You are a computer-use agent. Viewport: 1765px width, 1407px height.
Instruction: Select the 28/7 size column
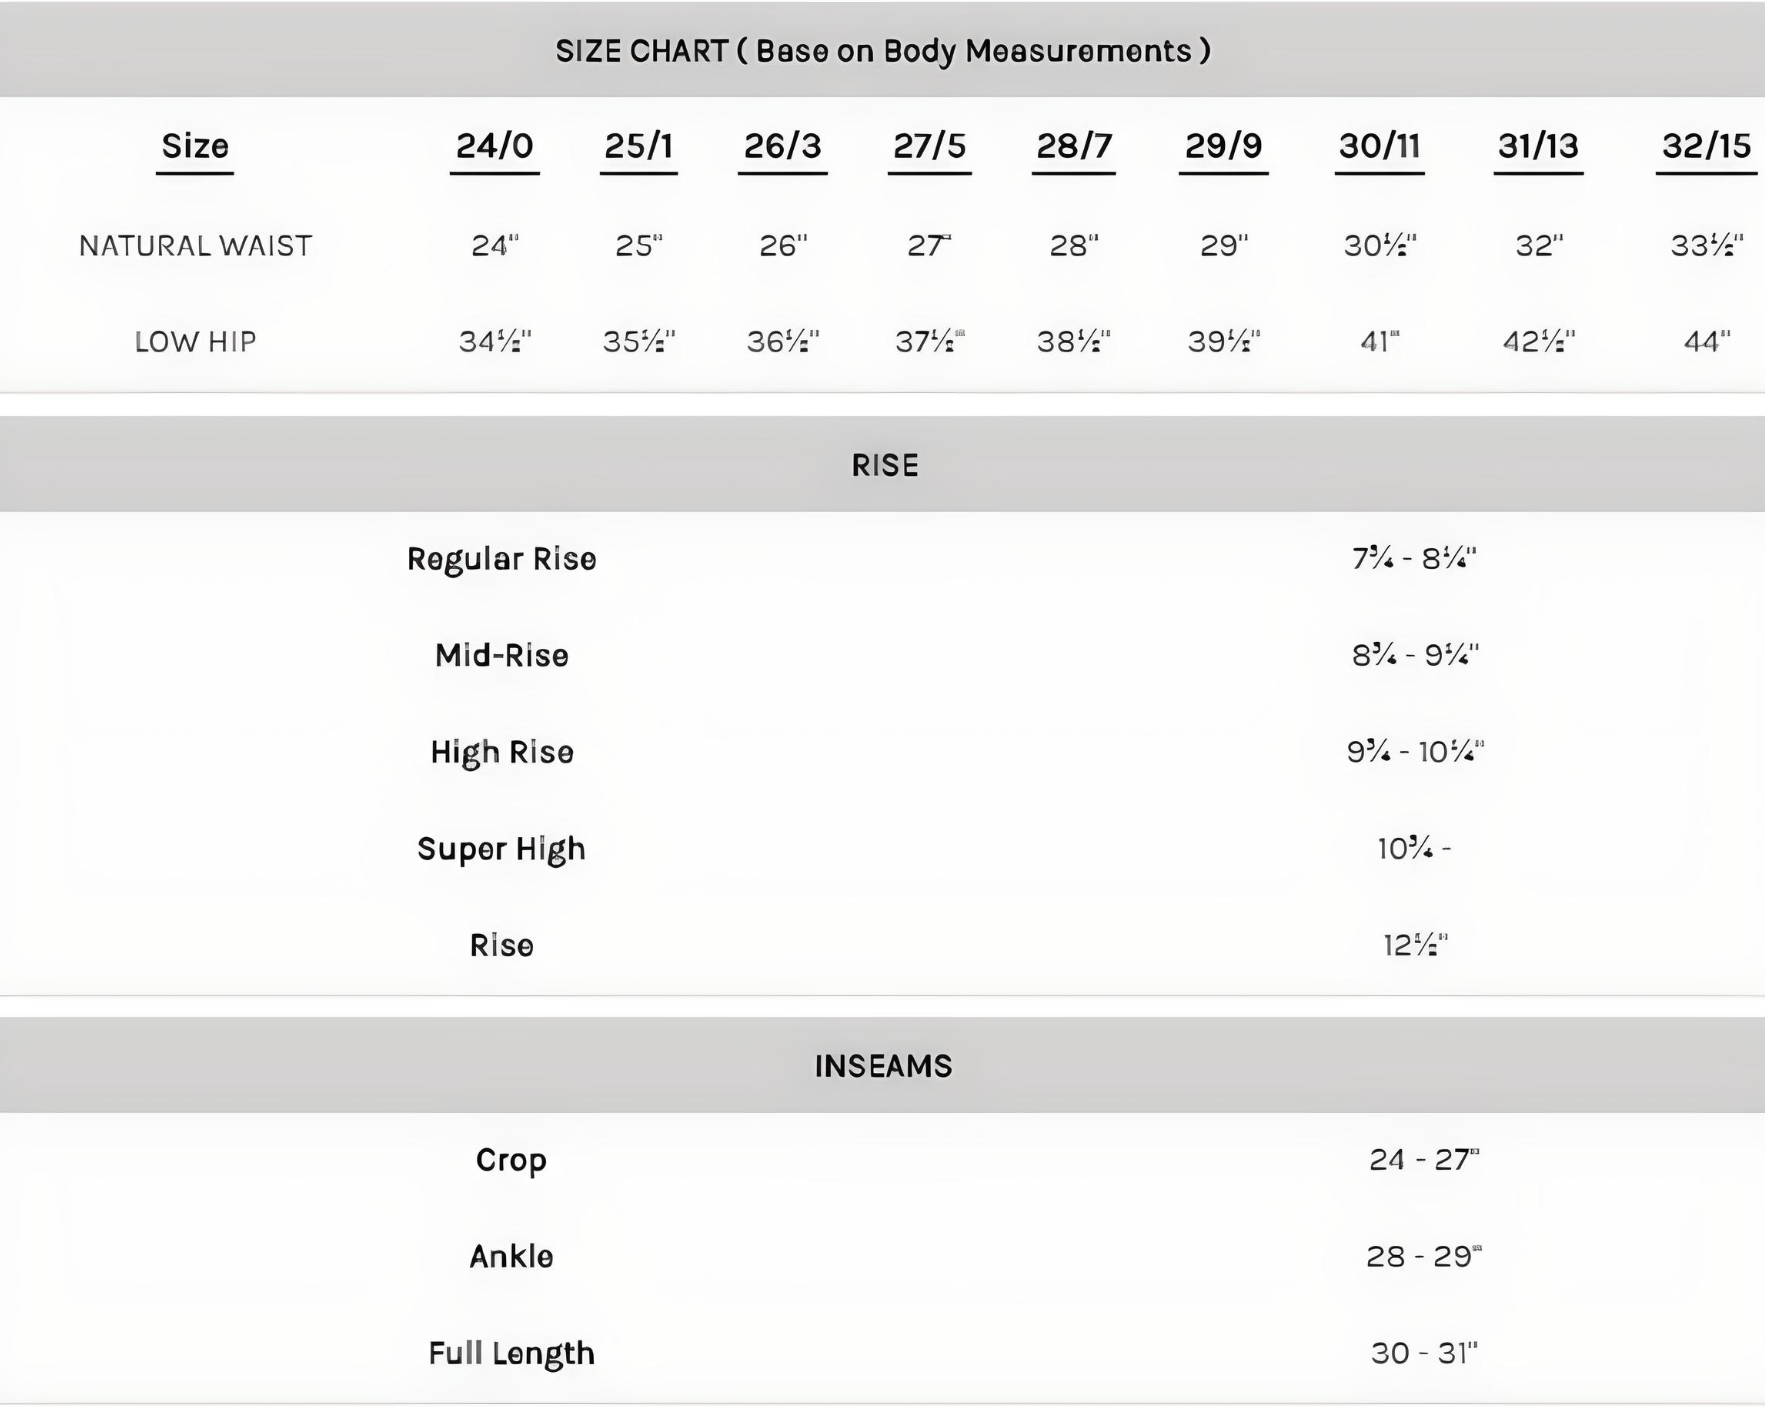(1073, 146)
